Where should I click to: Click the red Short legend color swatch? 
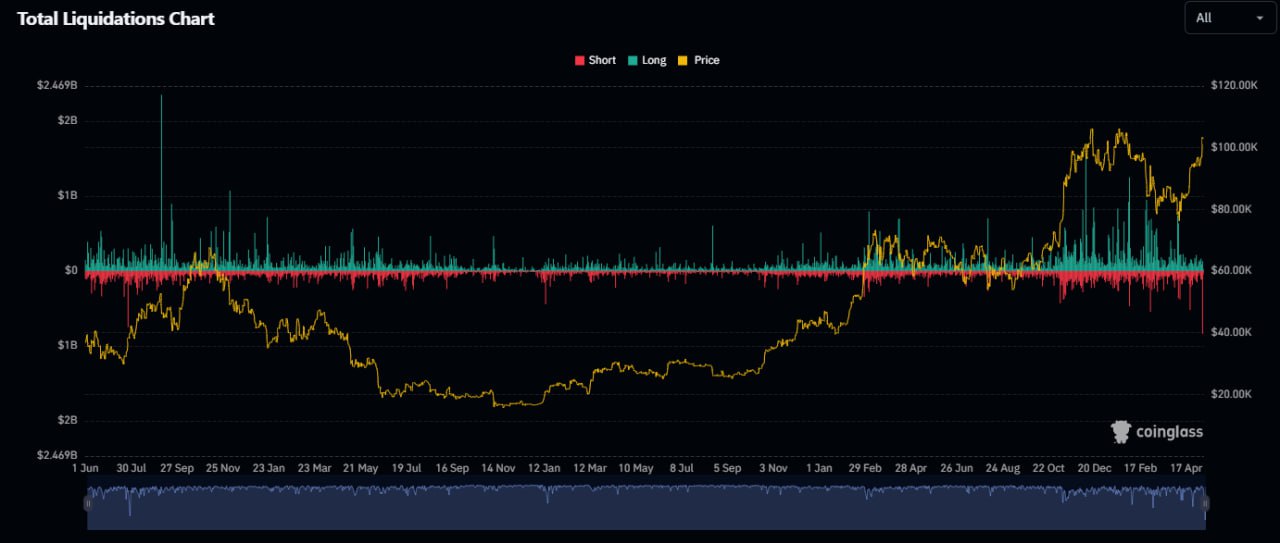[x=579, y=61]
